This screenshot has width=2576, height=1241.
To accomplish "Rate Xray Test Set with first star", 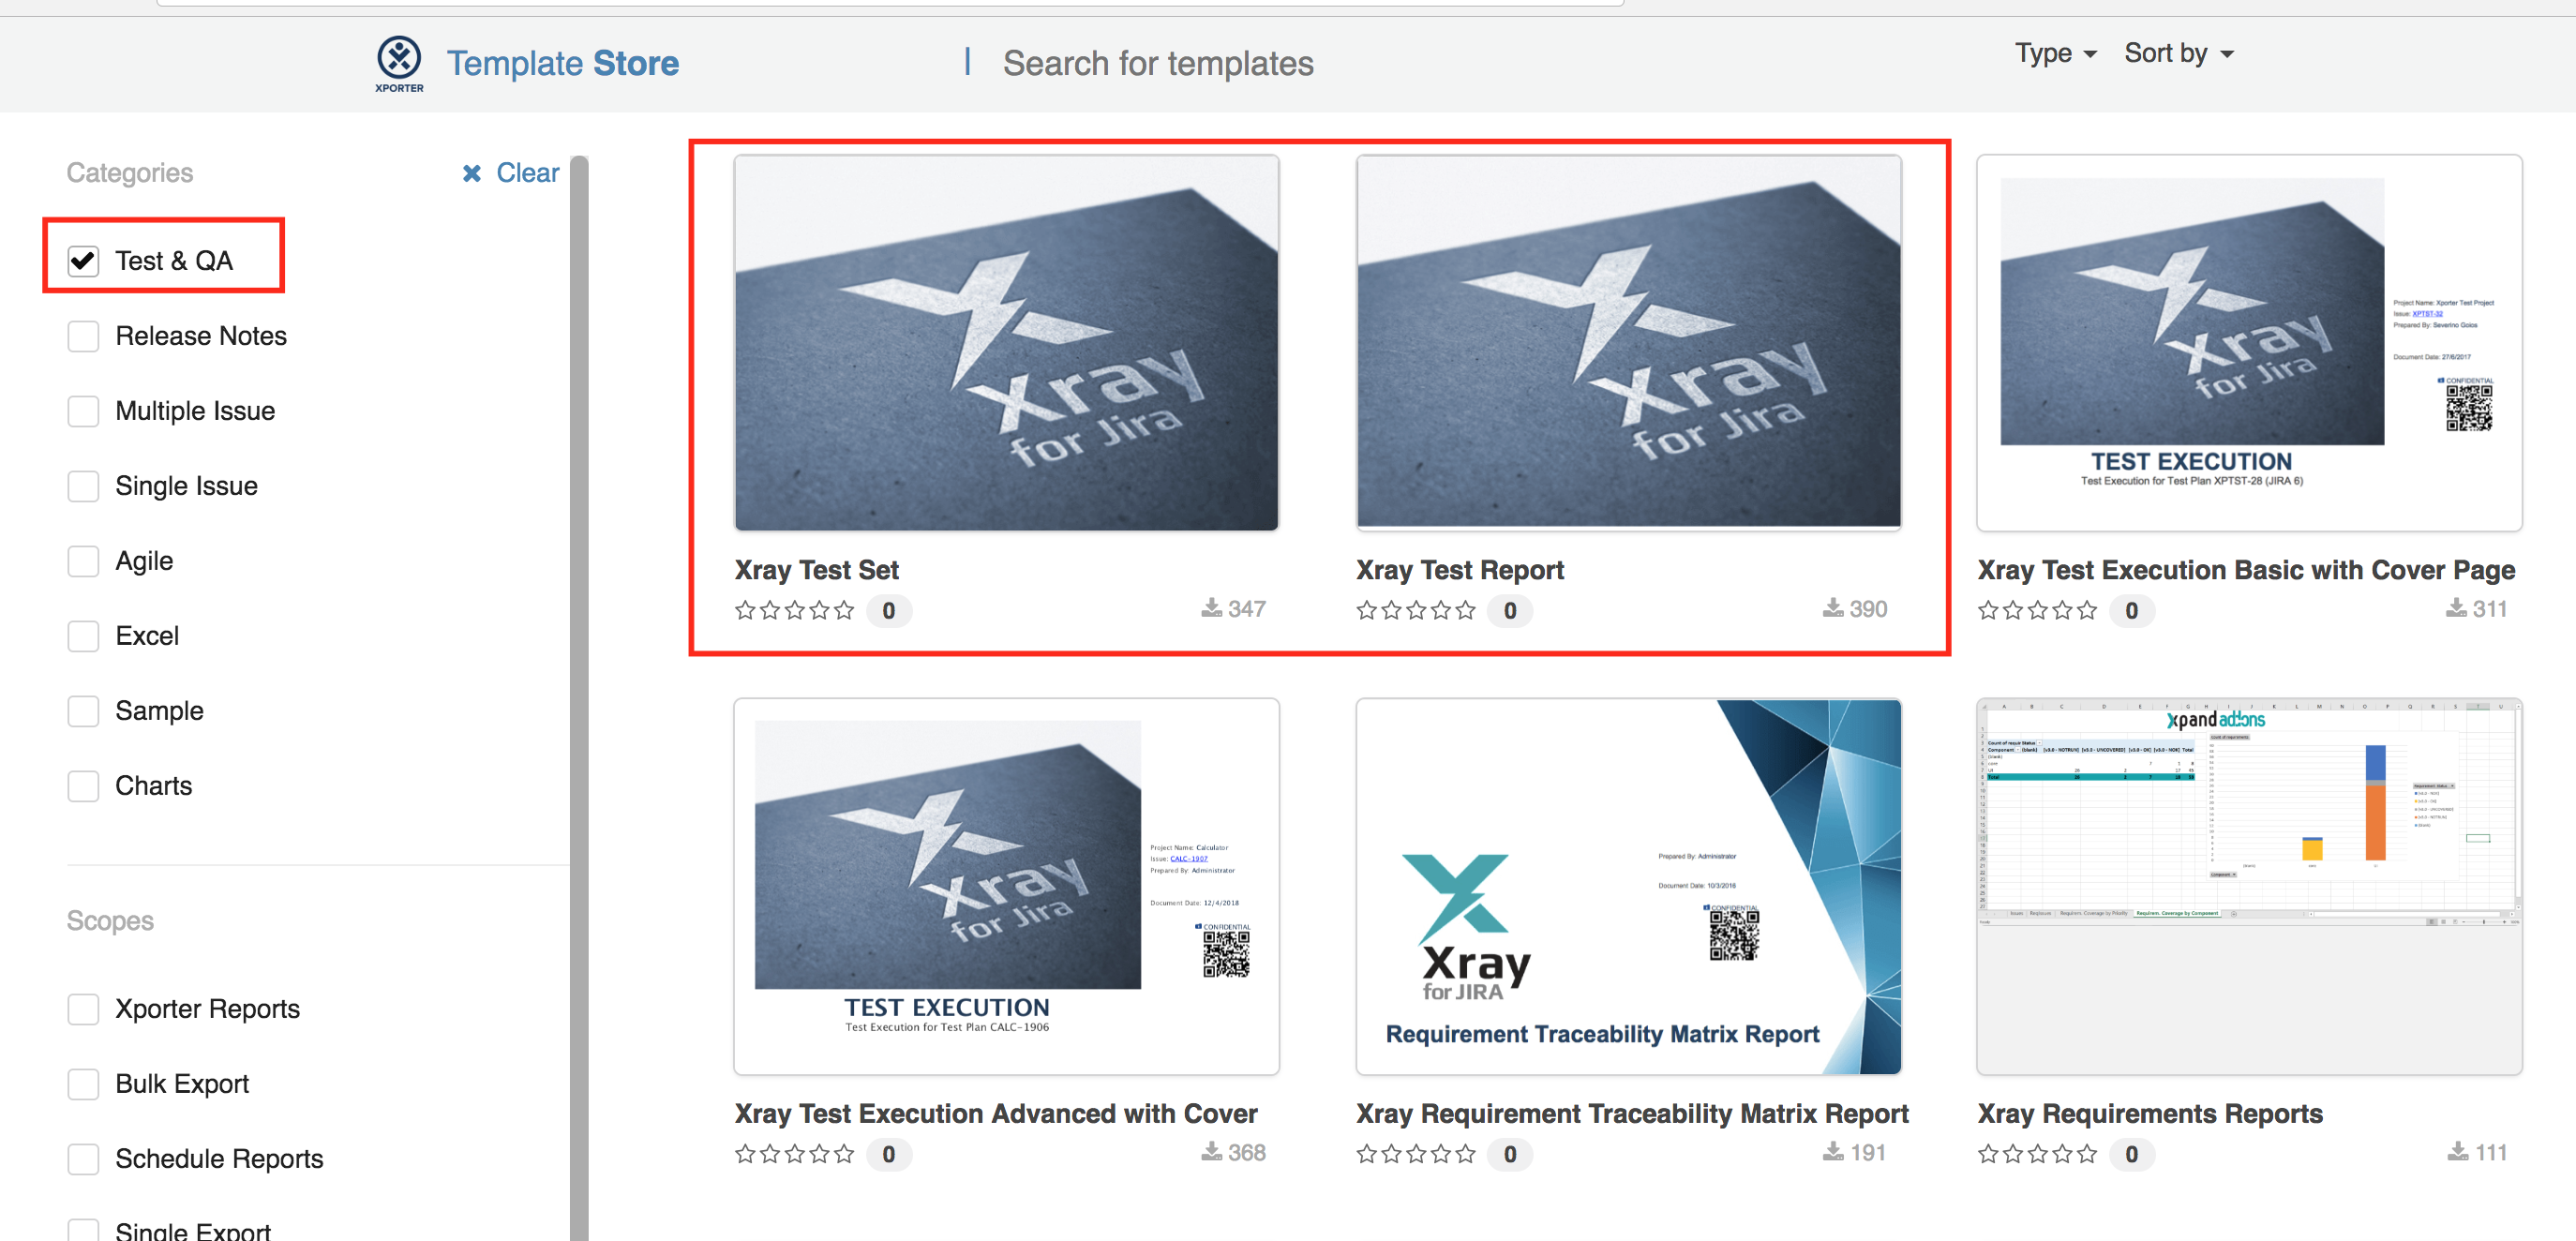I will (745, 610).
